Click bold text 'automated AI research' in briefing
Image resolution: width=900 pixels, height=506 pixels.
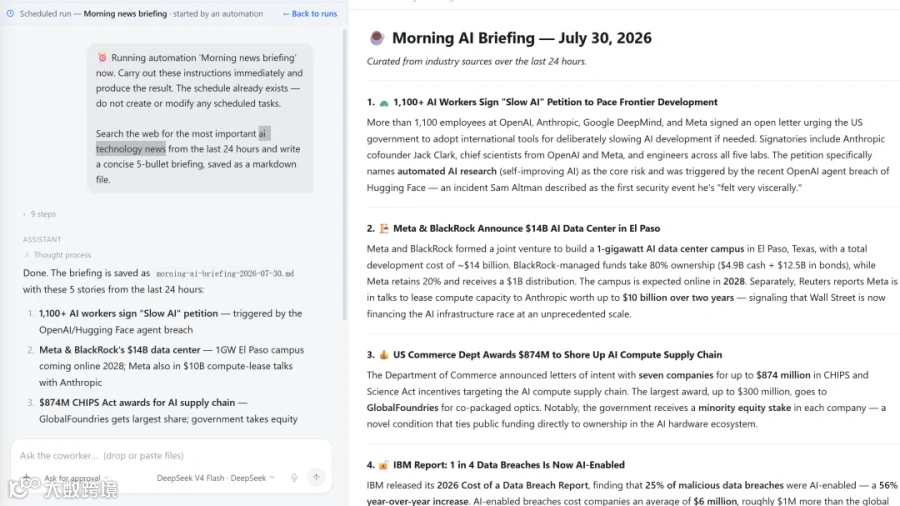(x=447, y=171)
